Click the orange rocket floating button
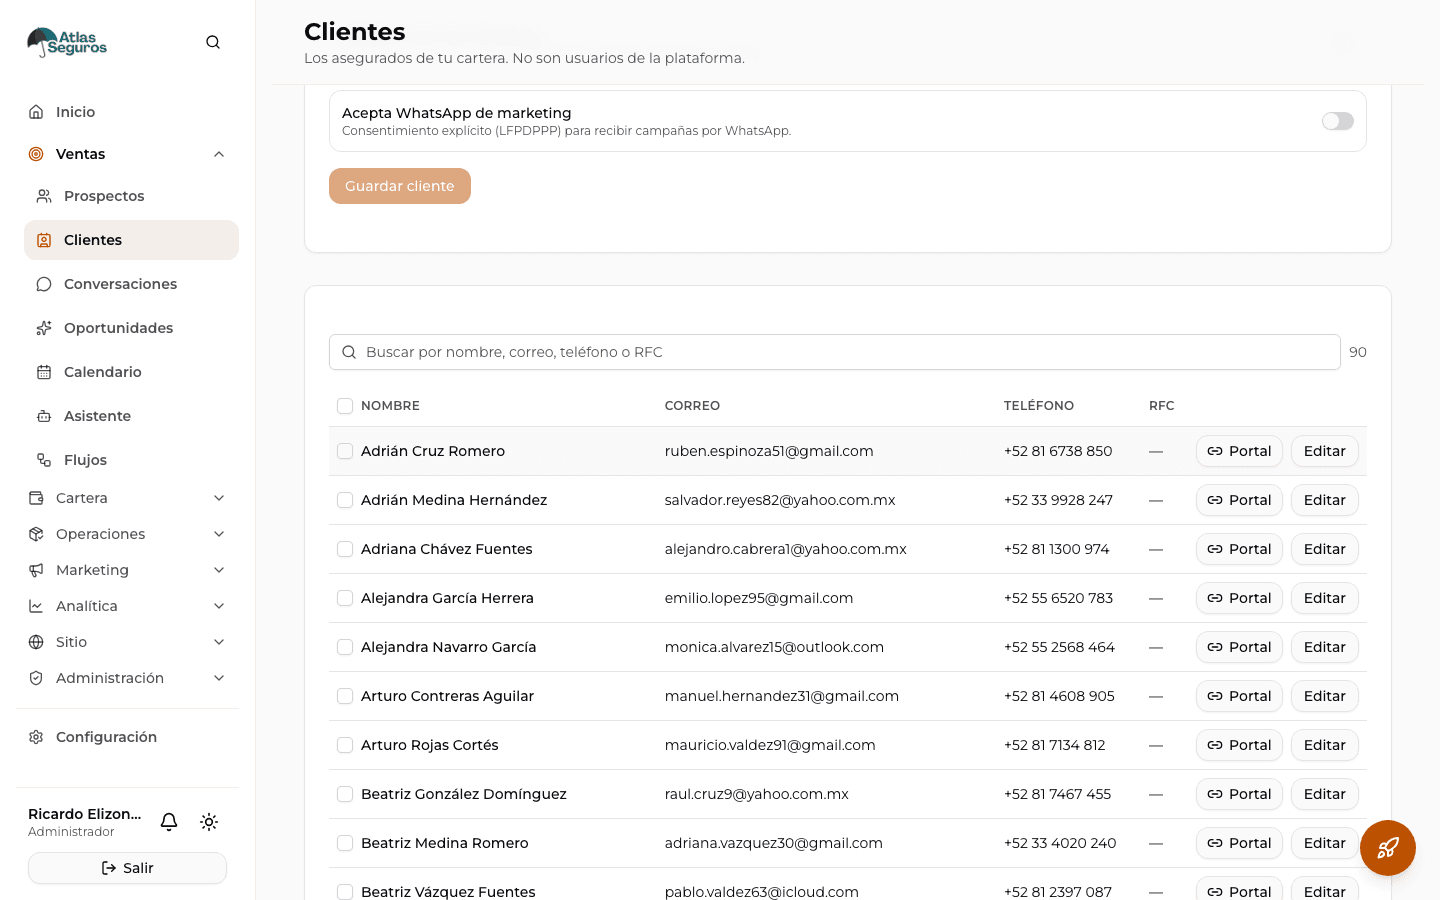The height and width of the screenshot is (900, 1440). pyautogui.click(x=1388, y=848)
